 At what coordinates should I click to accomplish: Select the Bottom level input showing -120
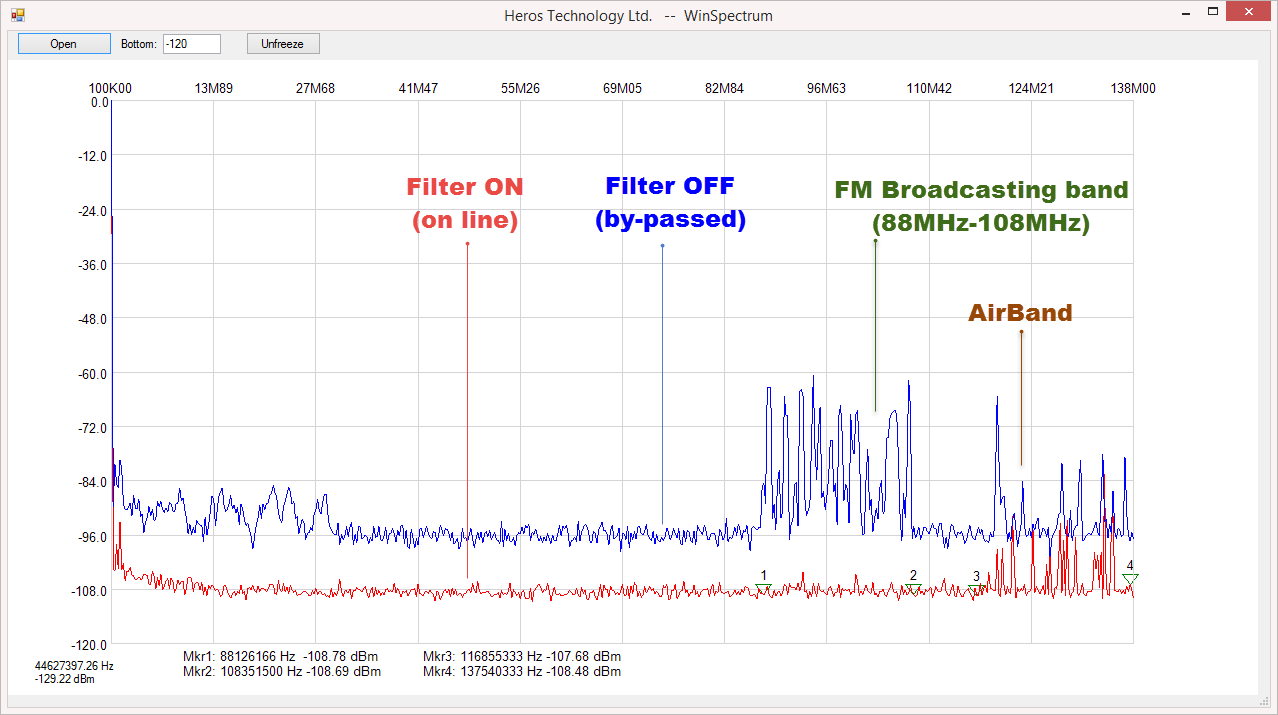pyautogui.click(x=191, y=43)
